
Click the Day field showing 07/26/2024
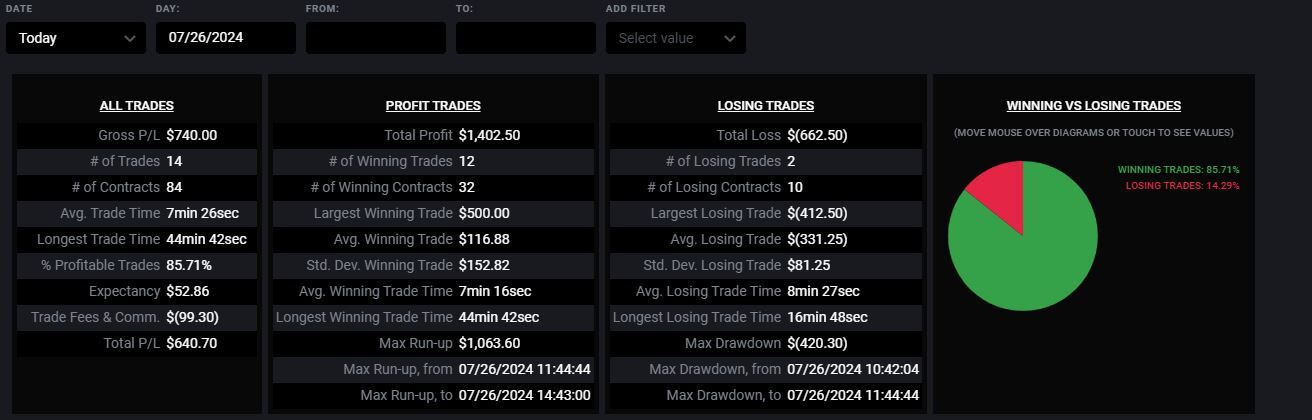(x=226, y=38)
